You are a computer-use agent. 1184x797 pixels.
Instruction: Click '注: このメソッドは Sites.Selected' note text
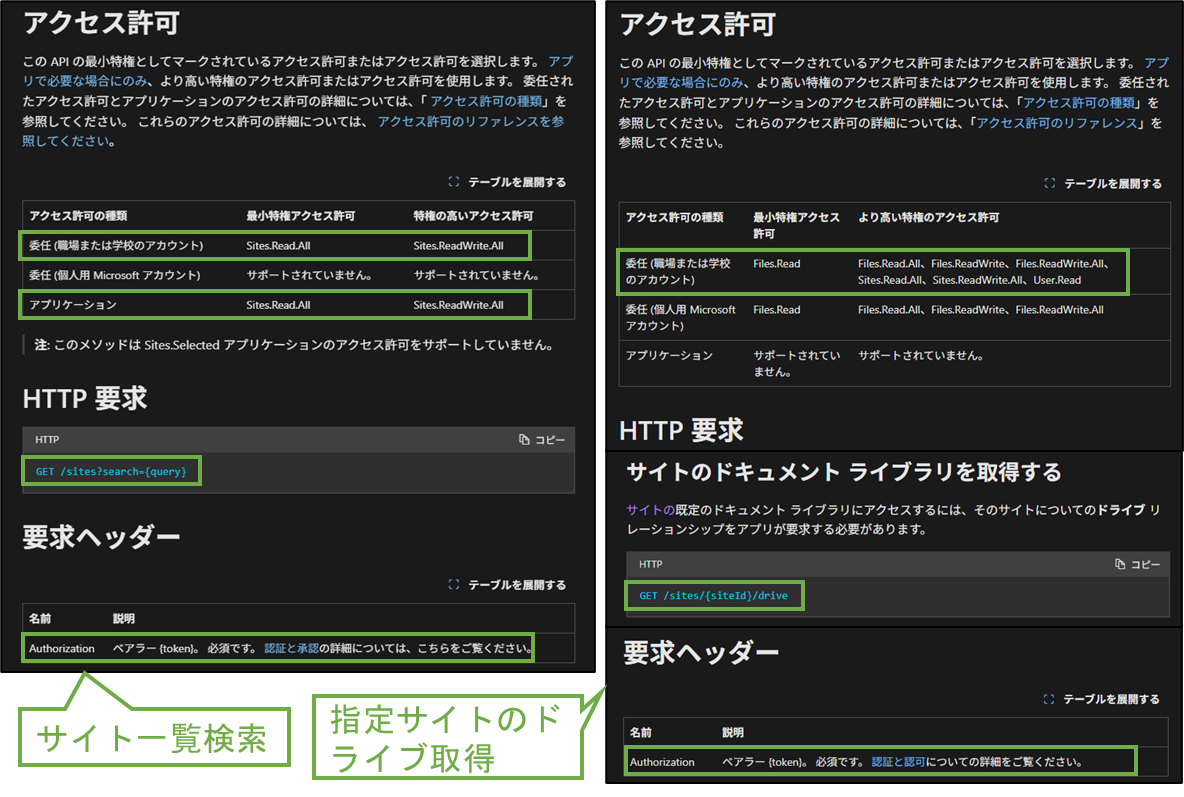tap(296, 345)
